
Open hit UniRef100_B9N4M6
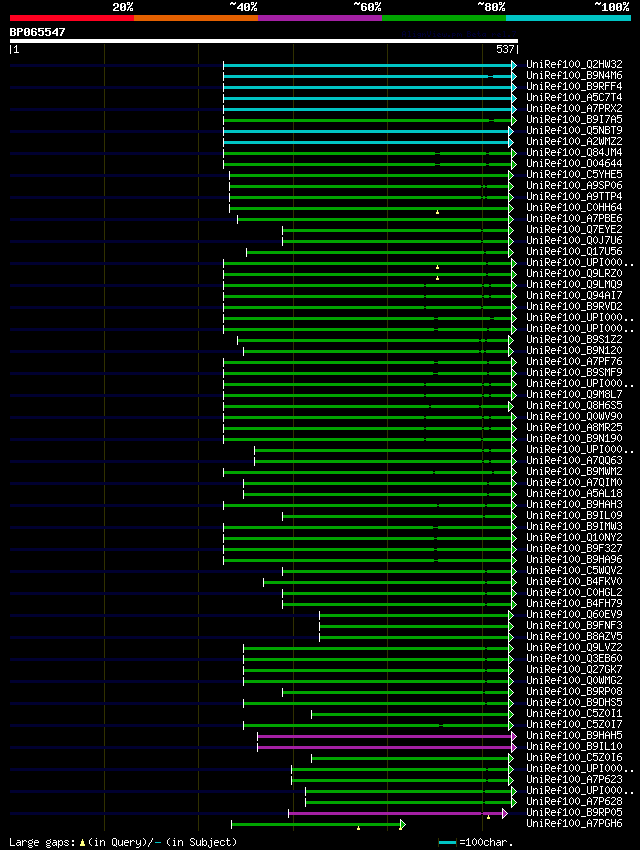pyautogui.click(x=574, y=75)
